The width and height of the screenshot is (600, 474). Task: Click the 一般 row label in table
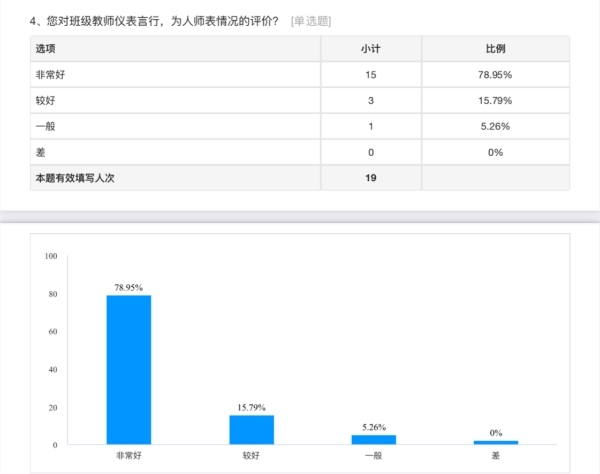coord(45,126)
